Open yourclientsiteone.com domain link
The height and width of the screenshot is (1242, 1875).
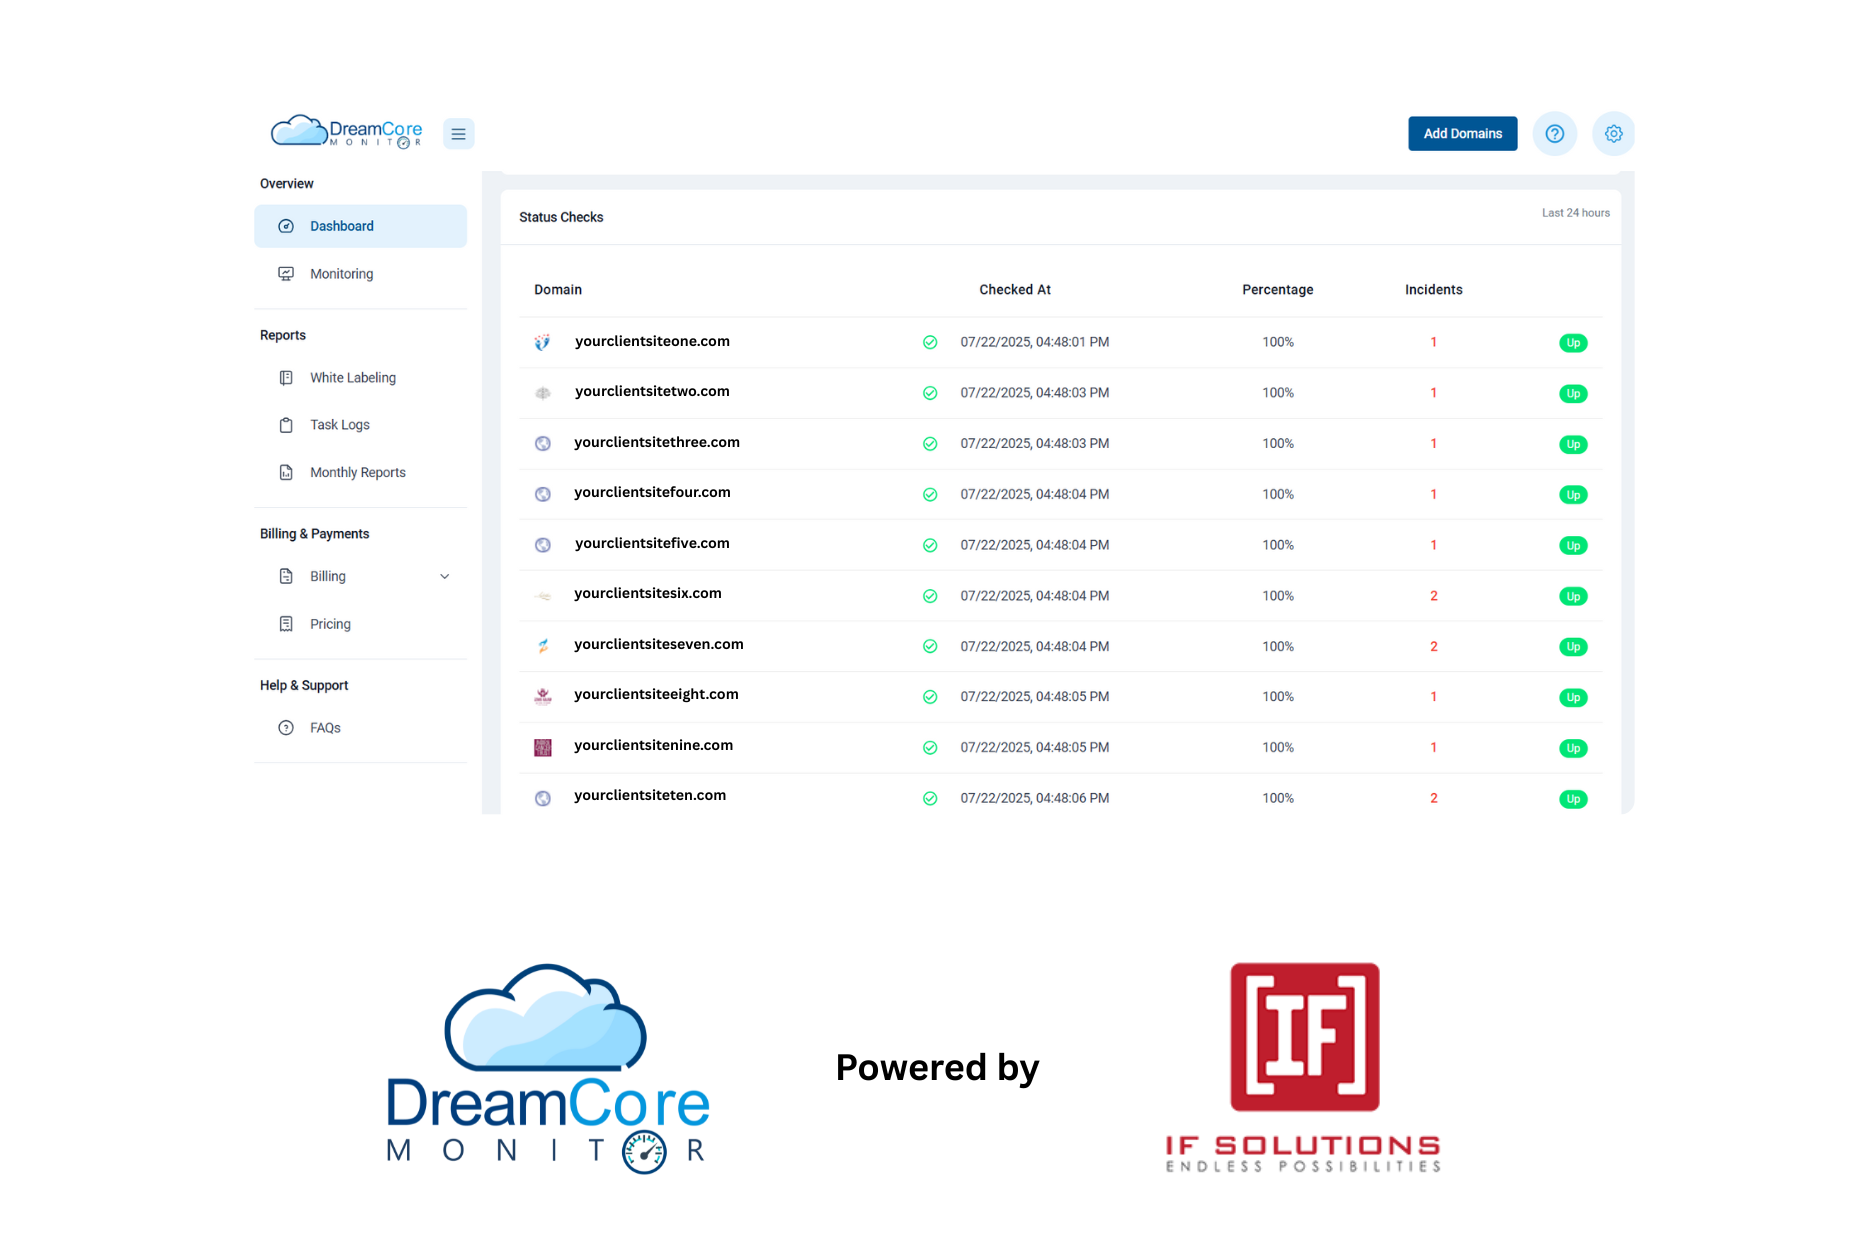click(x=652, y=341)
